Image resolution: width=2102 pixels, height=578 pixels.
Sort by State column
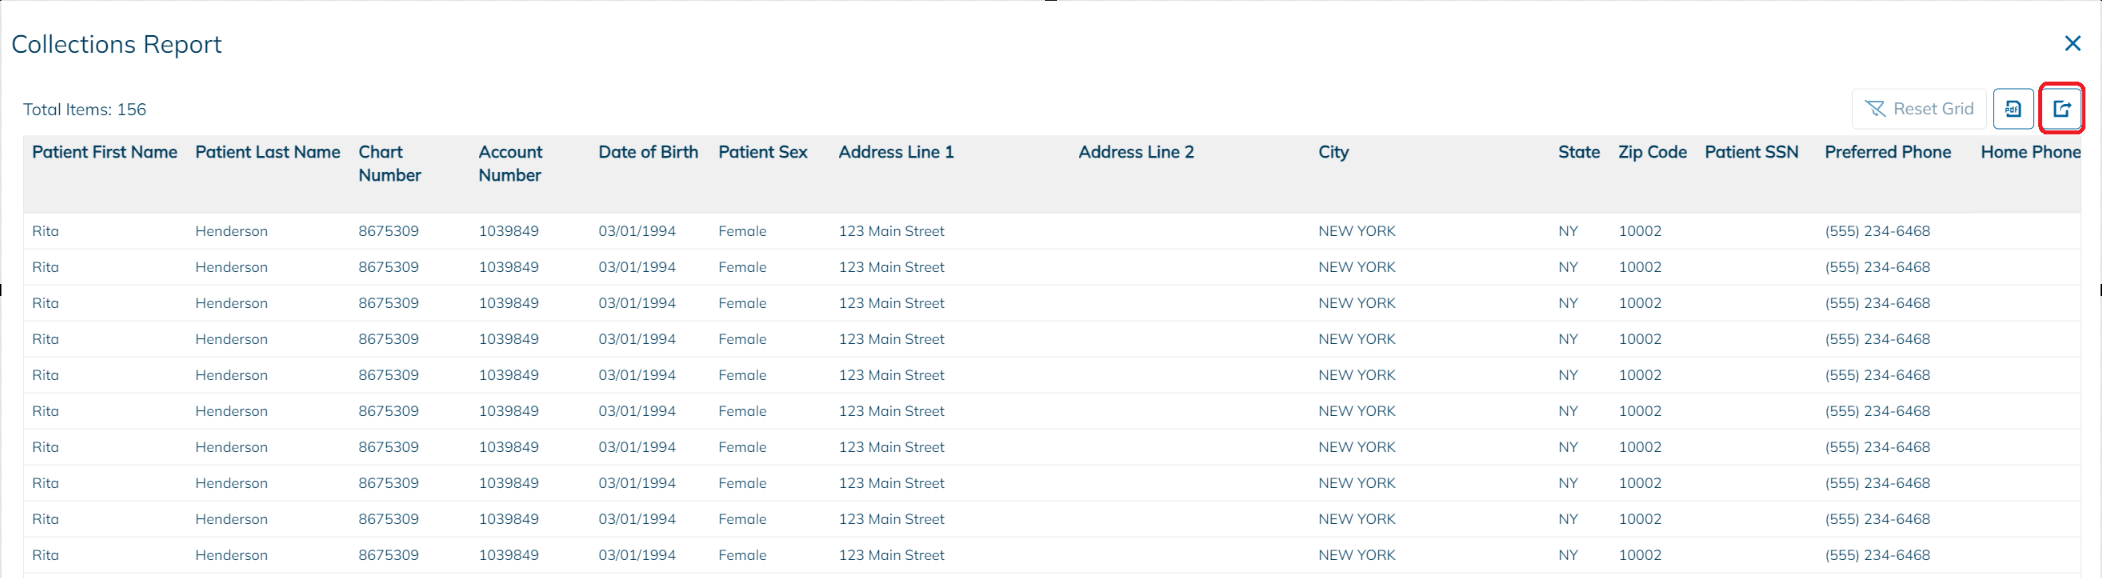tap(1577, 152)
